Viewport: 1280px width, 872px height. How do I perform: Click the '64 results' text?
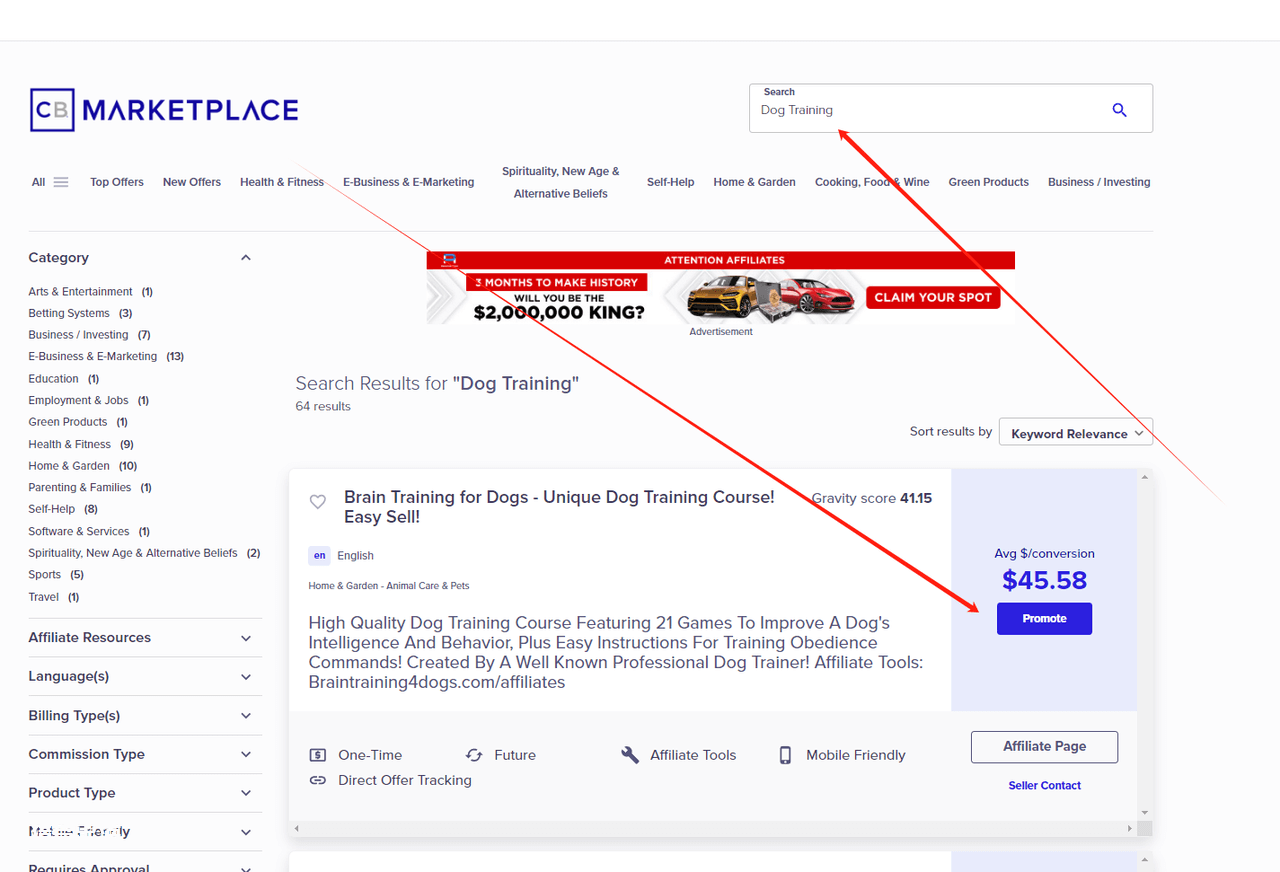click(x=323, y=406)
